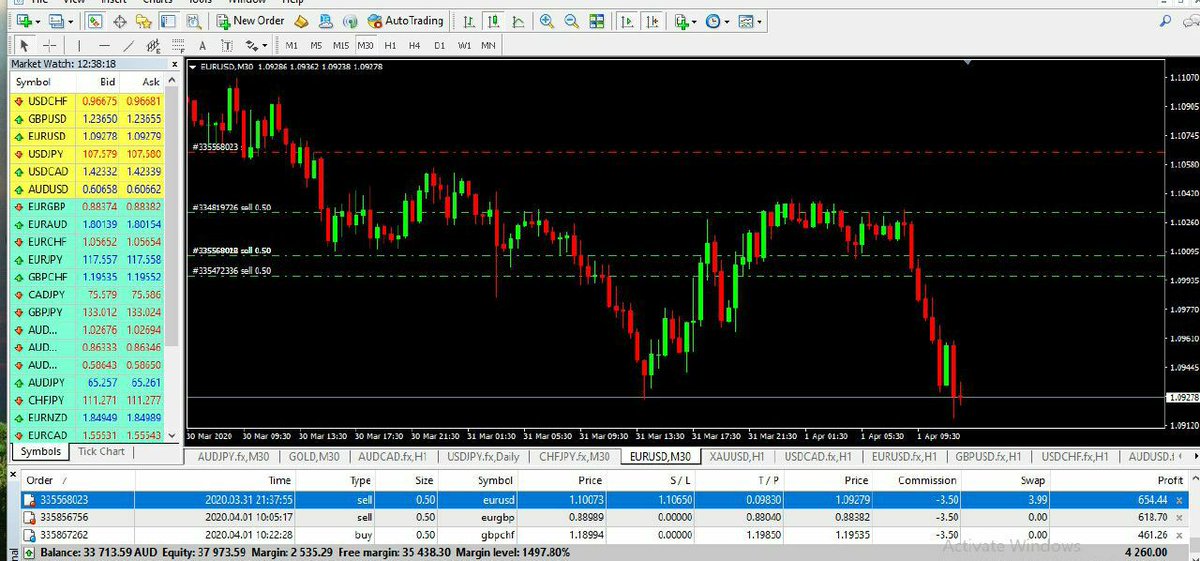Switch to M15 timeframe
1200x561 pixels.
341,46
